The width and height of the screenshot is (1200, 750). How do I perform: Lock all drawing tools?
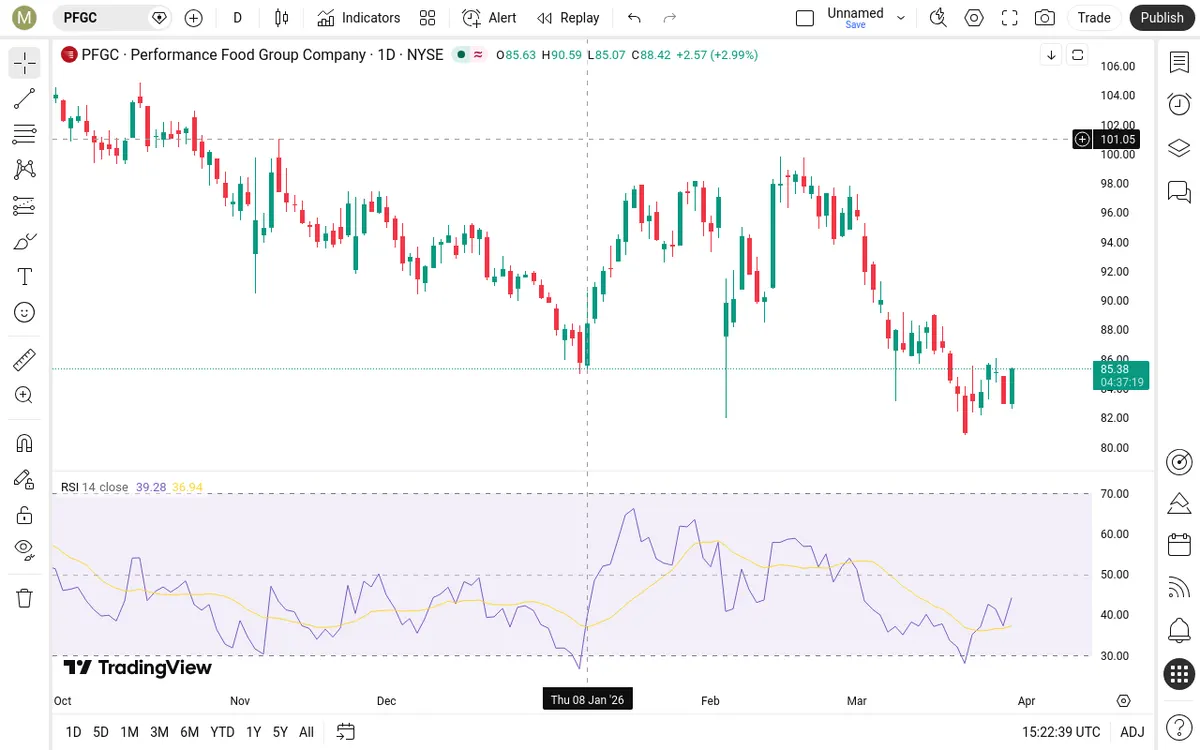[x=25, y=515]
